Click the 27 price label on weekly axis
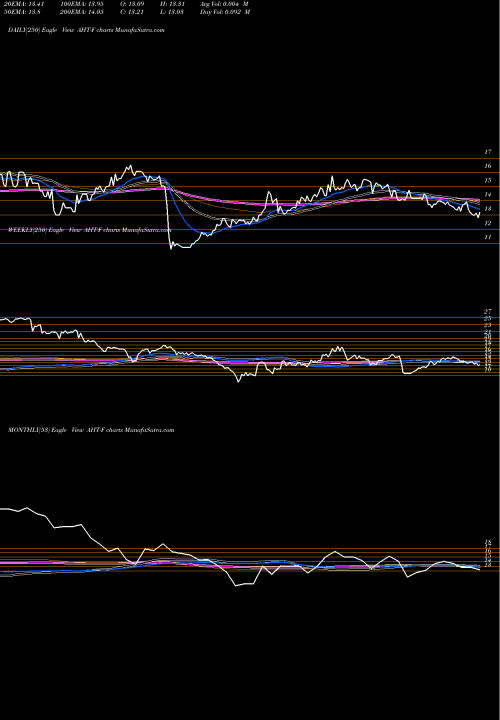 pos(488,312)
